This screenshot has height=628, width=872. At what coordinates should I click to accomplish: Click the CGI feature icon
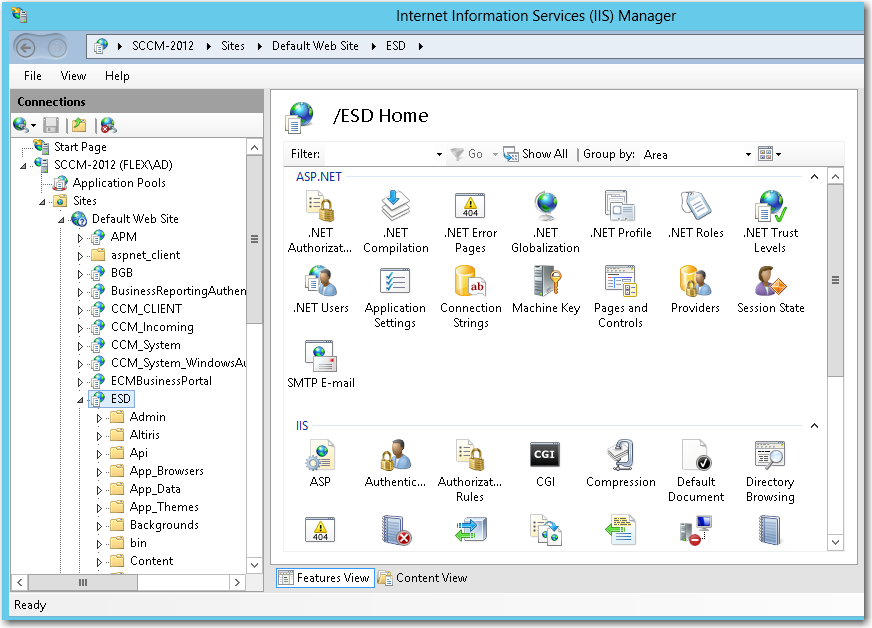(545, 455)
